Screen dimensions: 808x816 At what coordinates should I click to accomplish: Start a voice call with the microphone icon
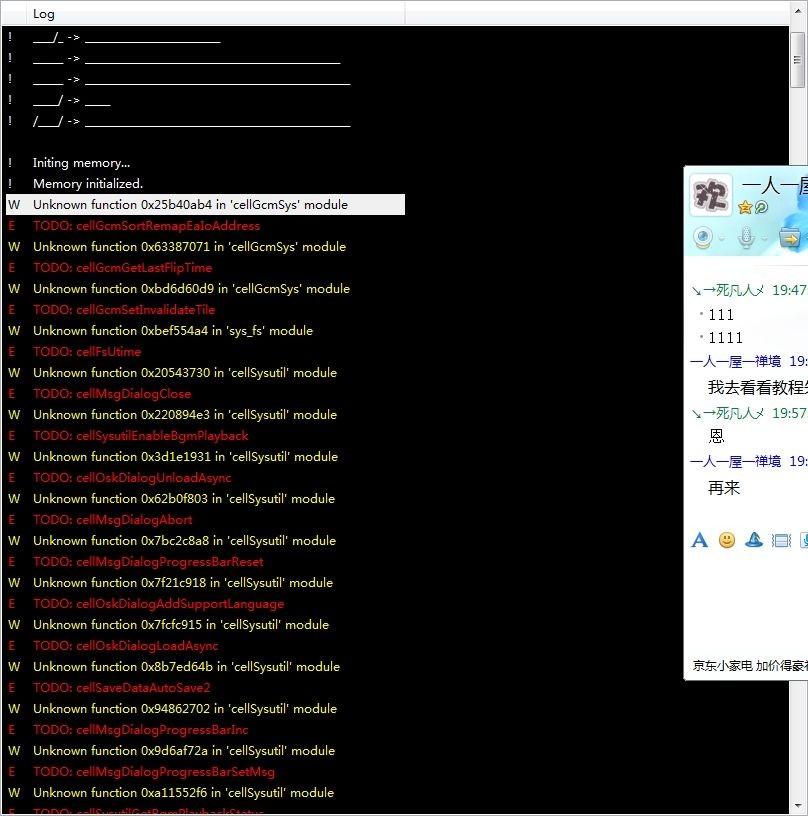(x=746, y=238)
